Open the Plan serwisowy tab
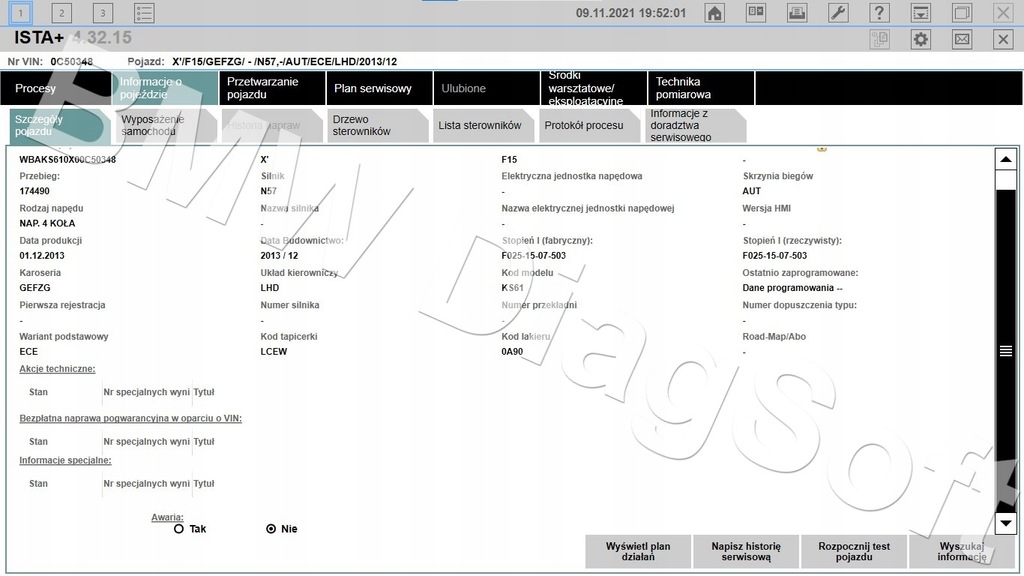Screen dimensions: 1024x576 375,88
